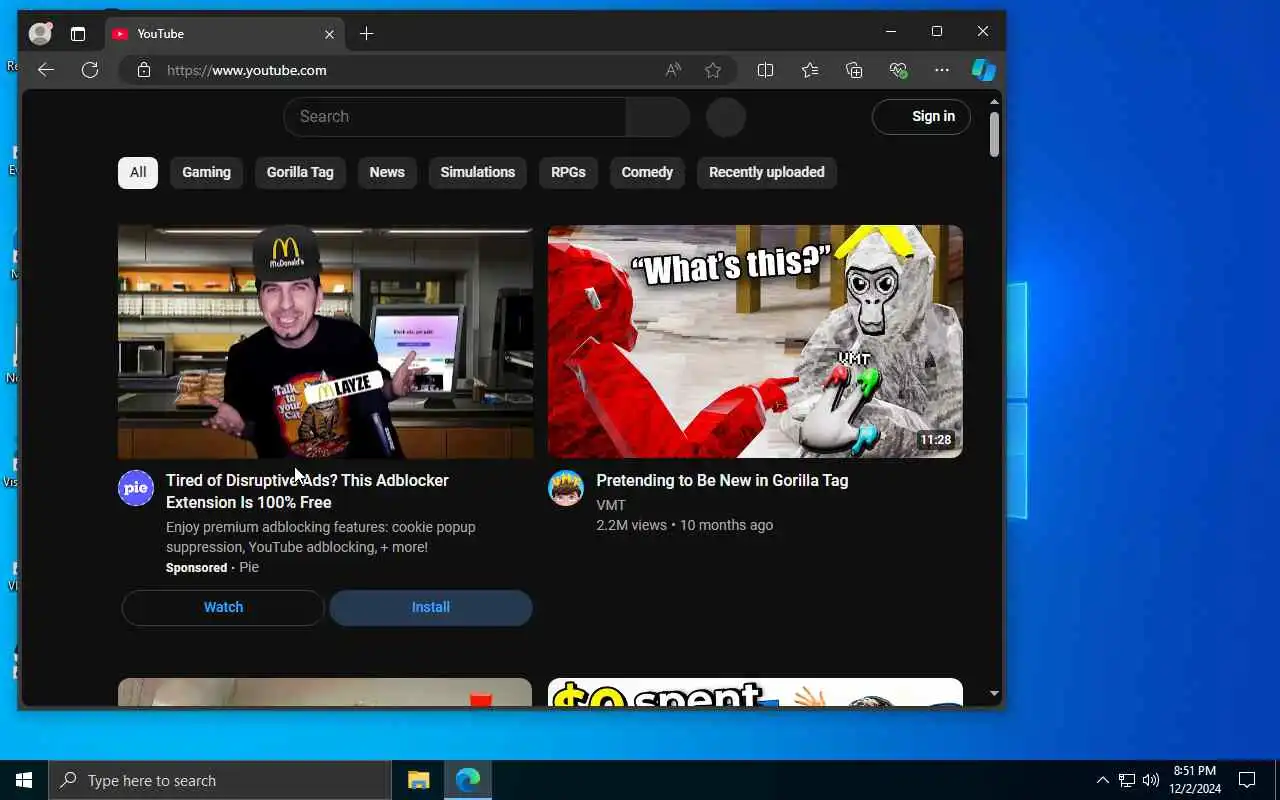Select the Recently uploaded filter chip
The image size is (1280, 800).
pos(767,172)
